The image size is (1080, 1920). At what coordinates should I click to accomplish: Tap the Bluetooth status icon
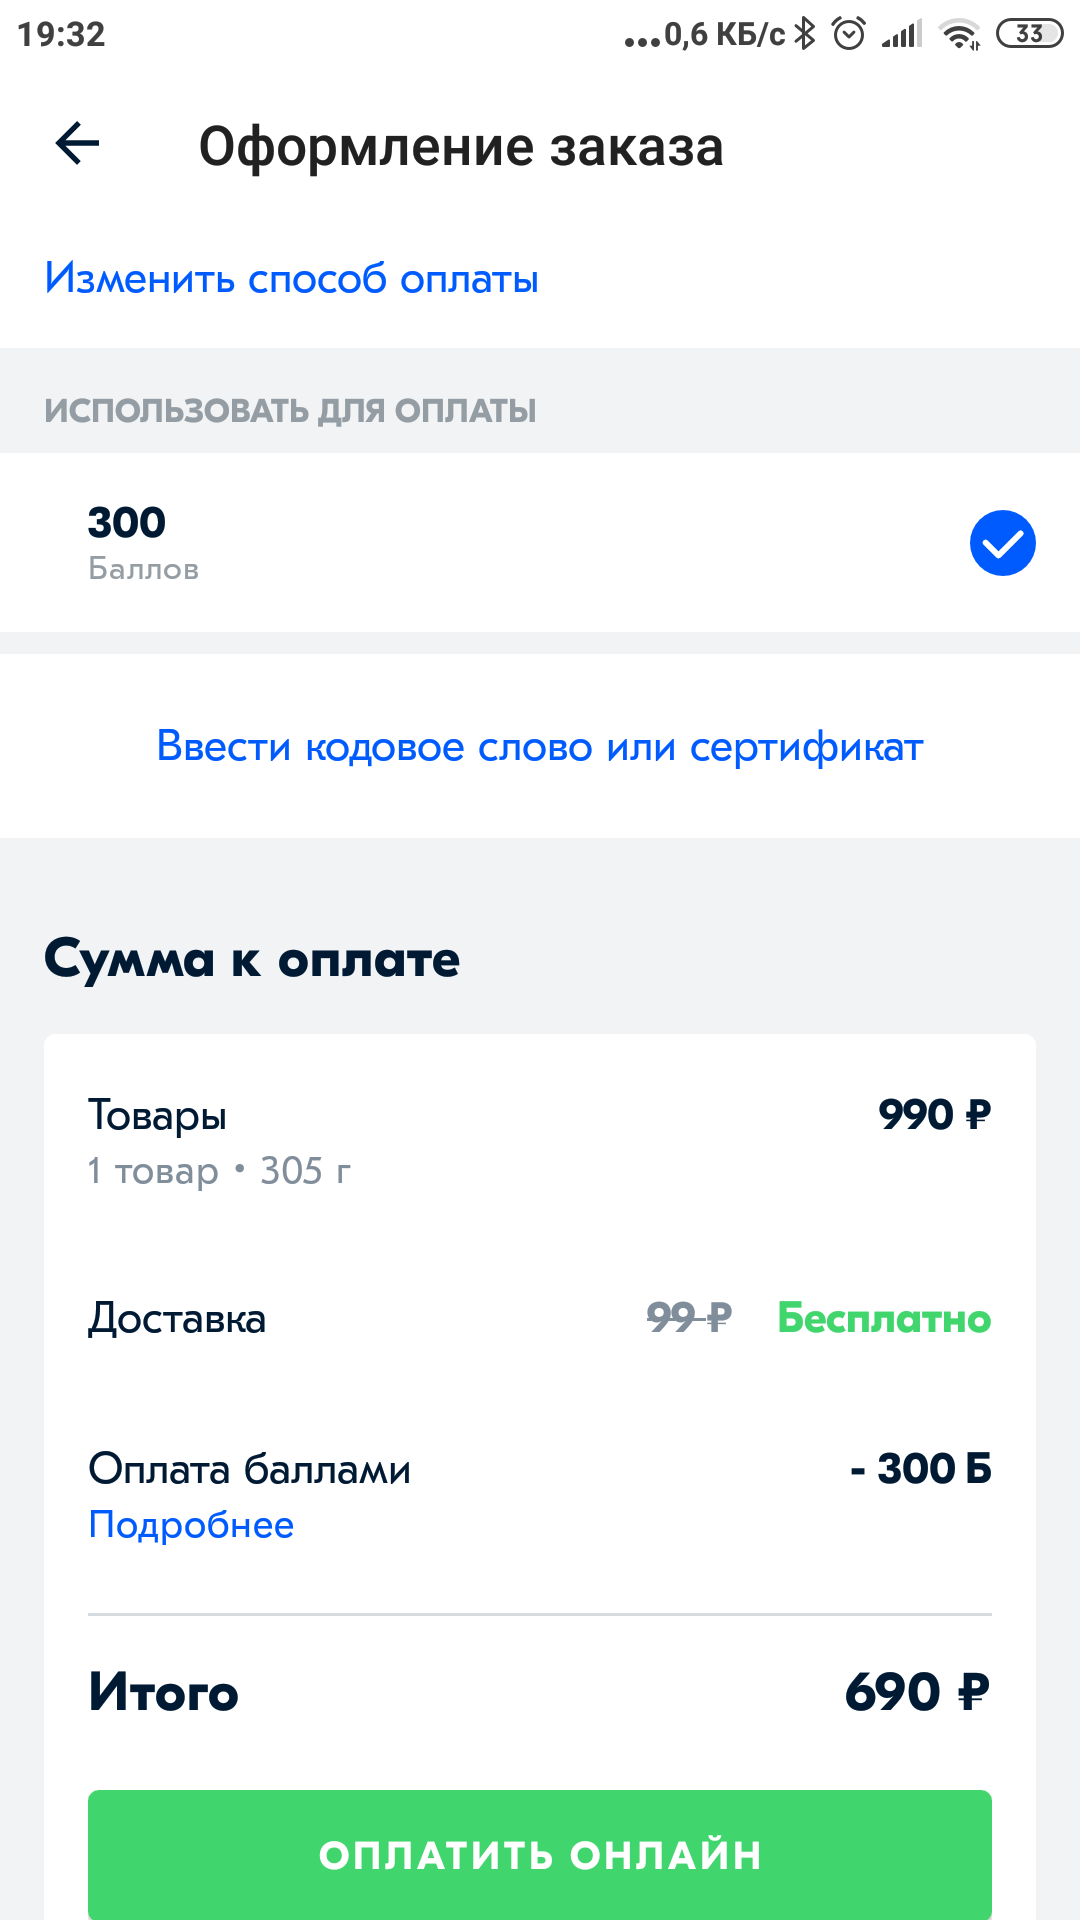click(805, 33)
